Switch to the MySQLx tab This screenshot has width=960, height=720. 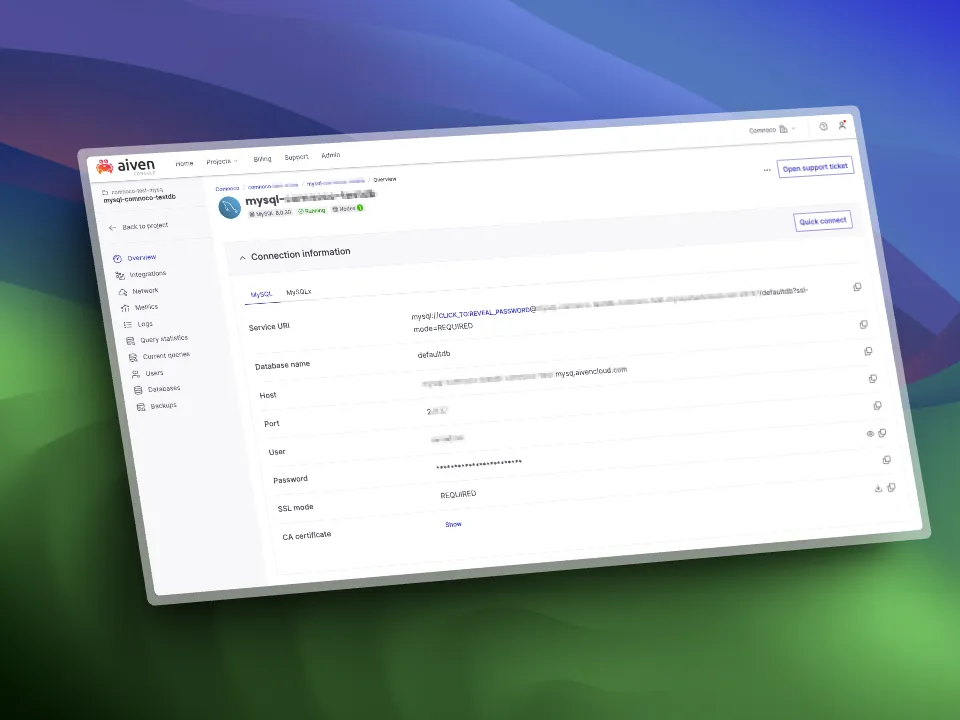298,292
